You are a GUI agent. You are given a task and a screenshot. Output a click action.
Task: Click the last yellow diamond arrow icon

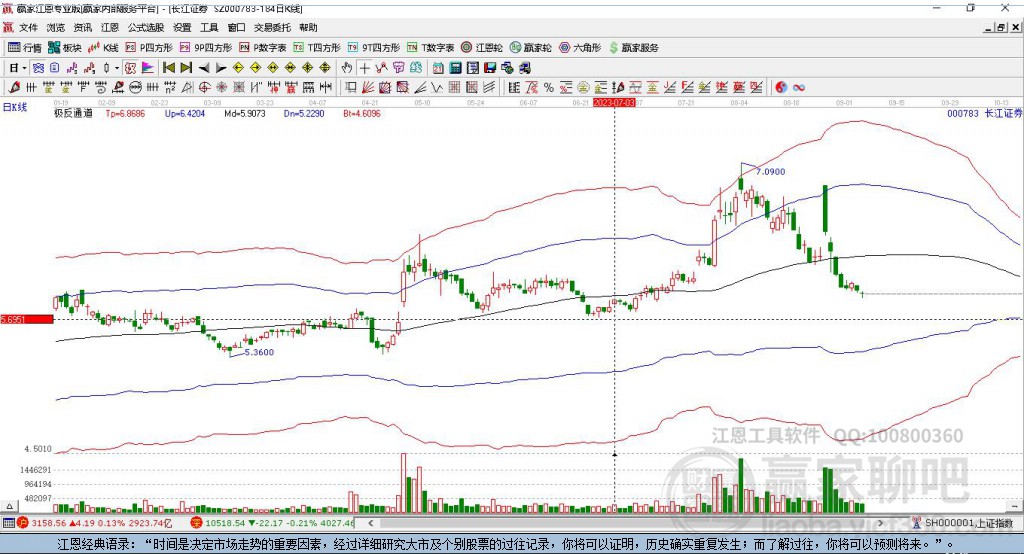325,68
